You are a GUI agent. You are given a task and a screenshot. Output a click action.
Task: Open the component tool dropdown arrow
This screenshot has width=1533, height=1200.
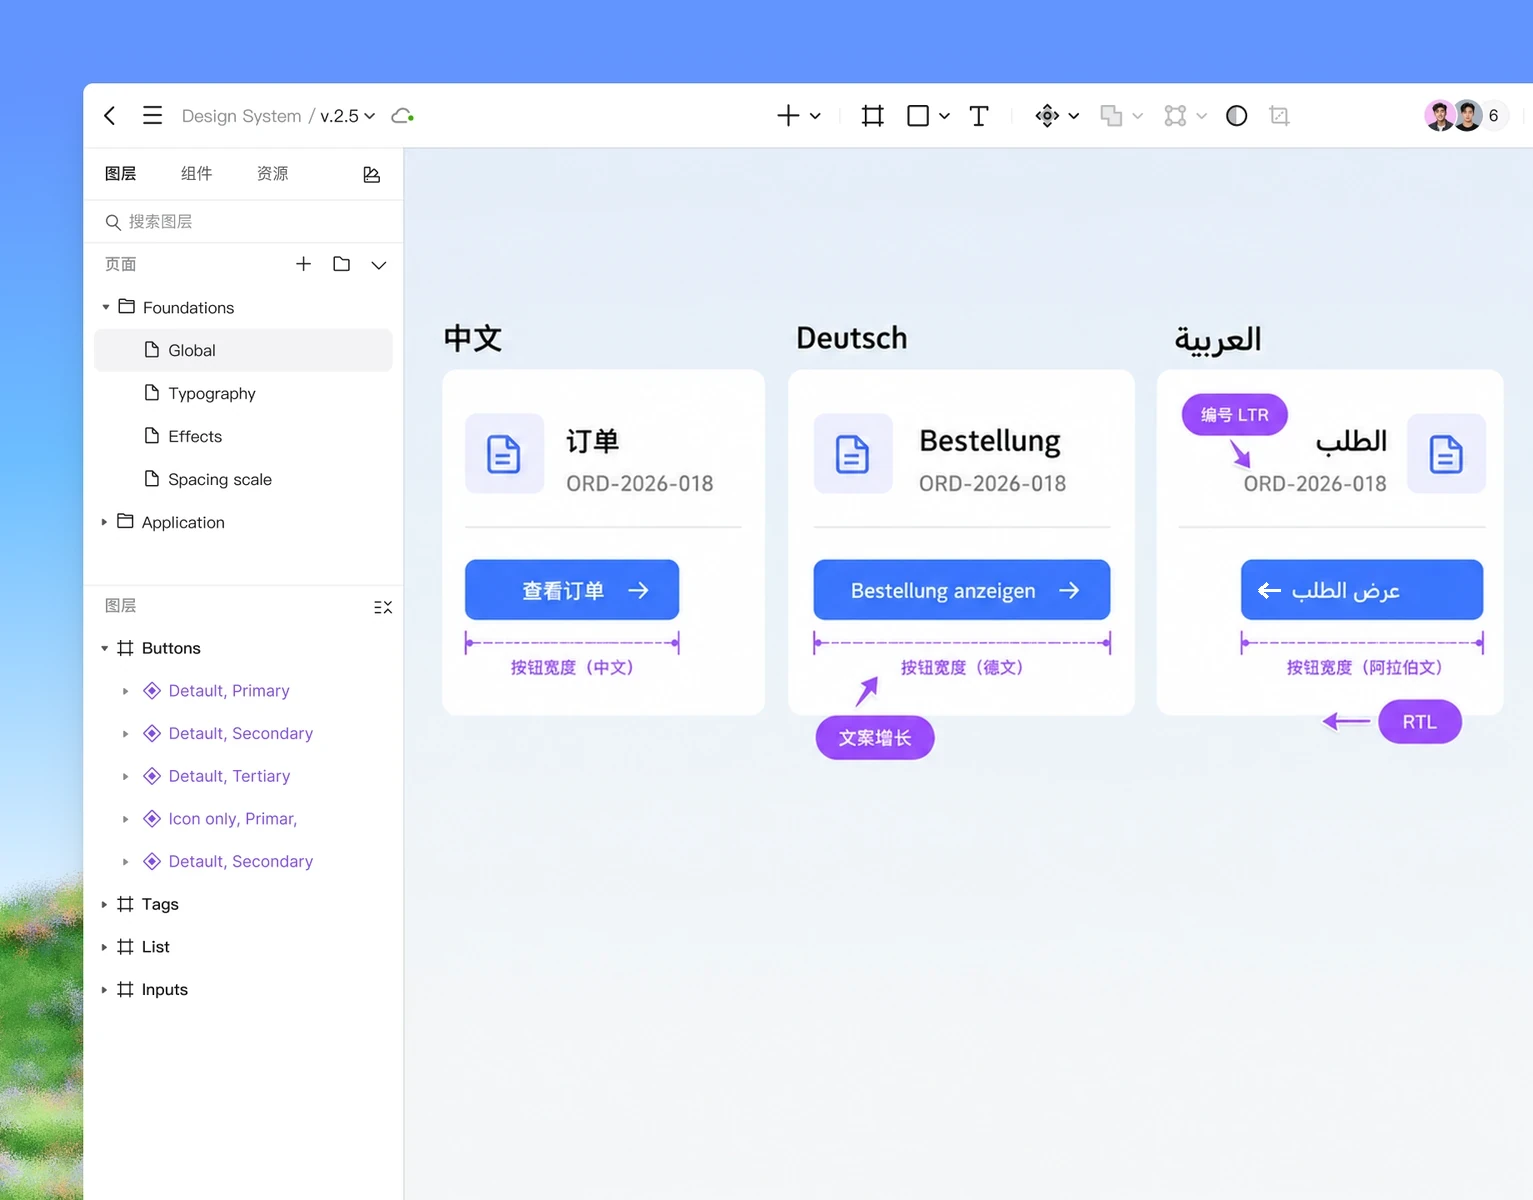click(1074, 116)
